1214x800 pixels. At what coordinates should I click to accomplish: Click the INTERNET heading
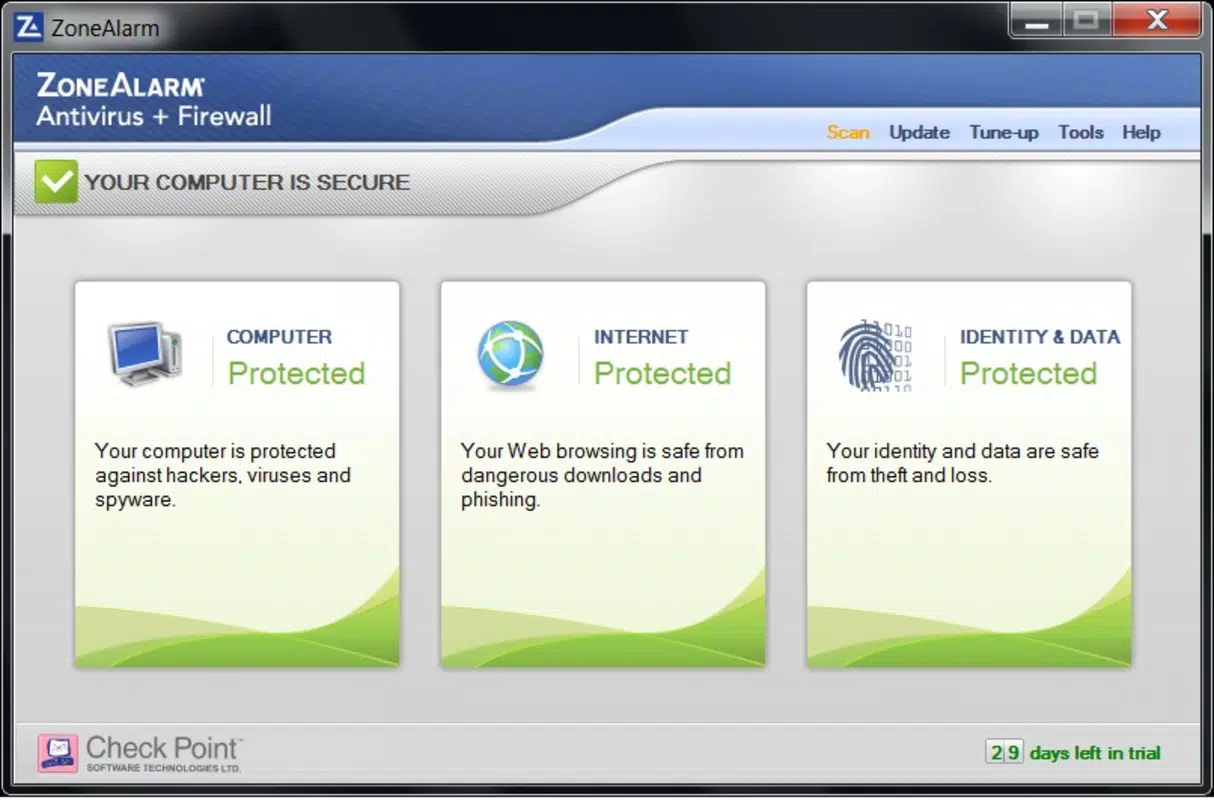[x=641, y=337]
